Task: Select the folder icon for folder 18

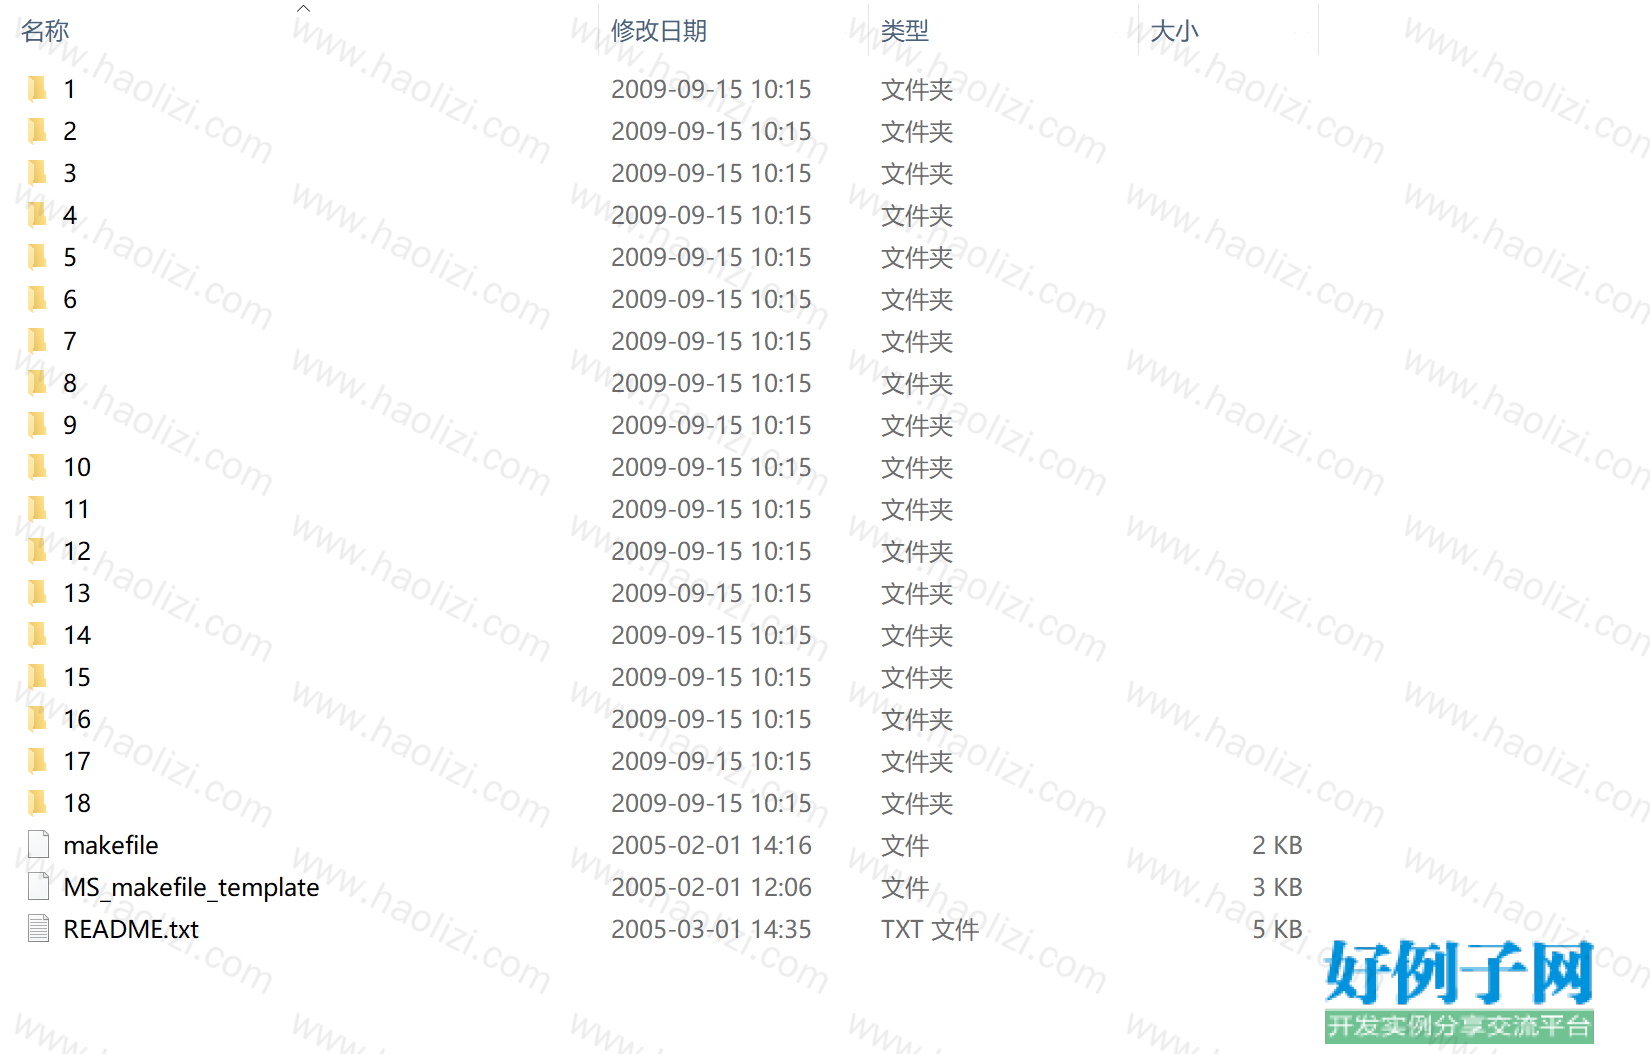Action: [37, 803]
